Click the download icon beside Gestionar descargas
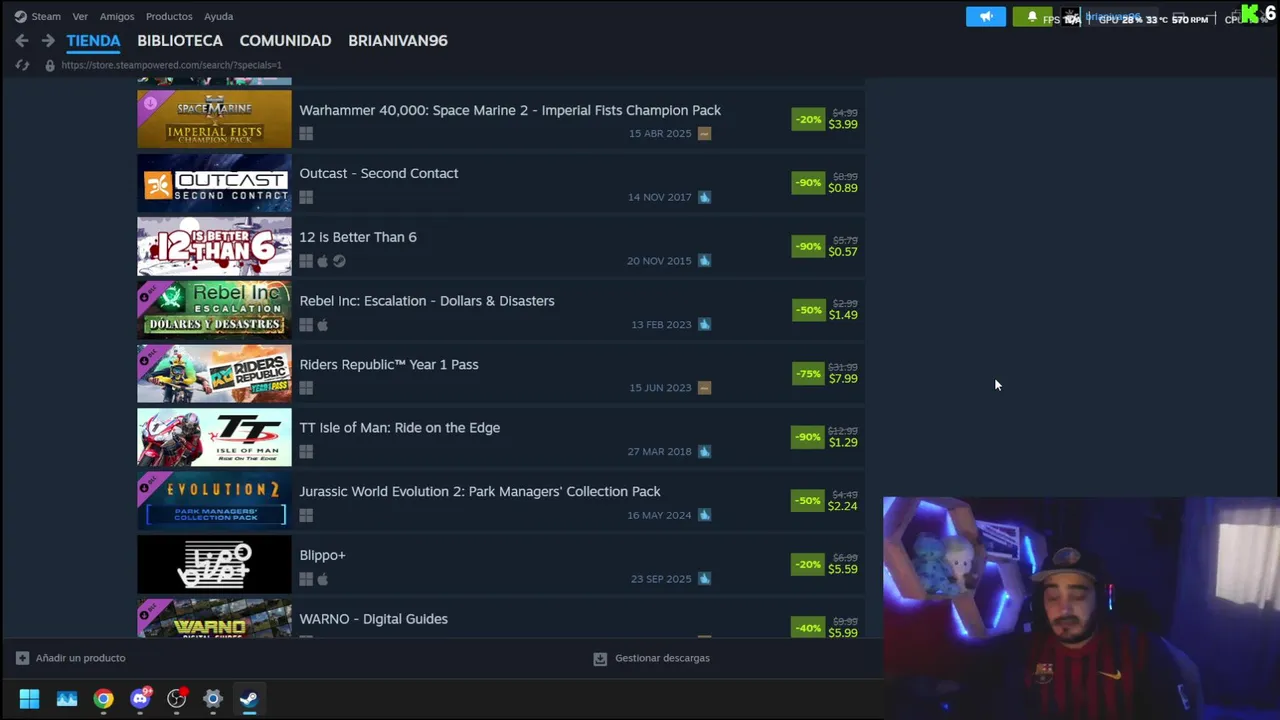Viewport: 1280px width, 720px height. [600, 658]
